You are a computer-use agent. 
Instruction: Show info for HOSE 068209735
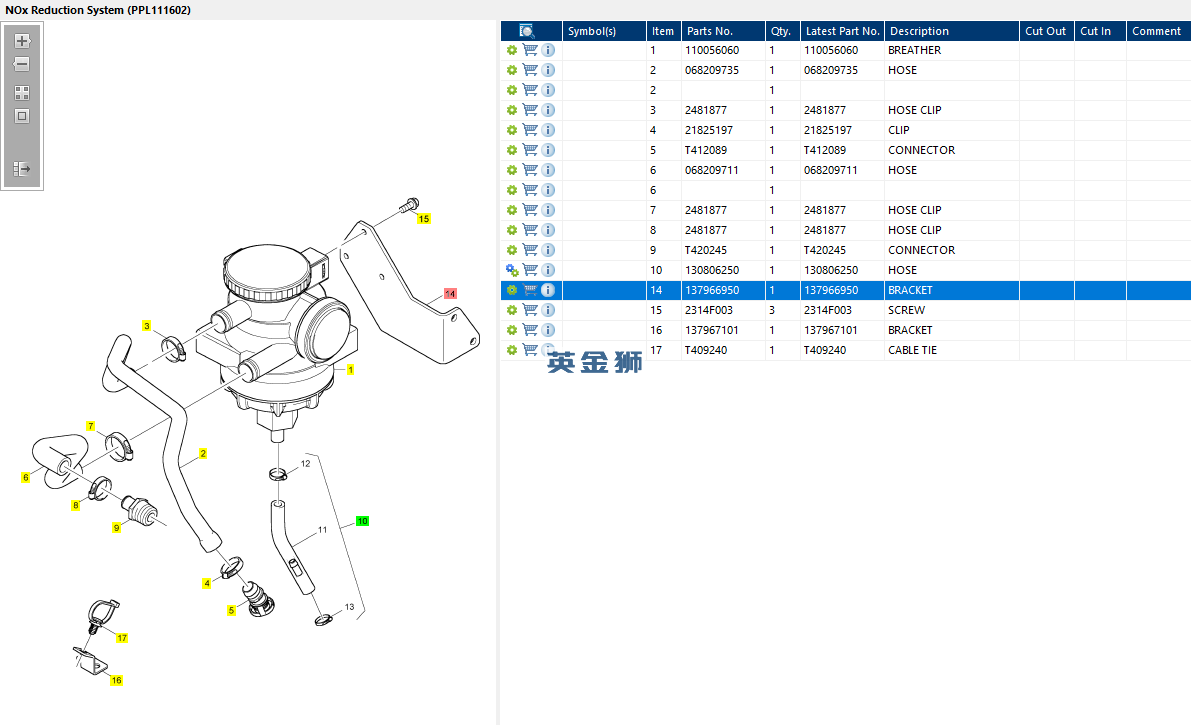pos(548,70)
